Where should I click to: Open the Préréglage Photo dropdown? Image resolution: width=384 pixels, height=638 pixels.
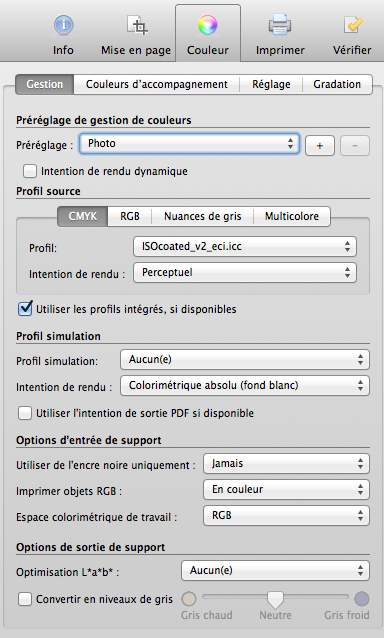coord(190,144)
